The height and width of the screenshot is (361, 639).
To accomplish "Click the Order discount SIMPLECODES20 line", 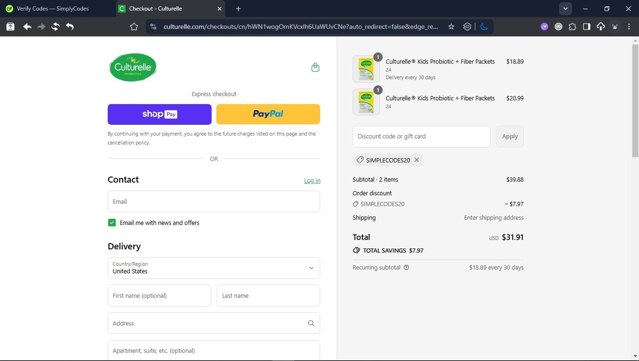I will [x=438, y=204].
